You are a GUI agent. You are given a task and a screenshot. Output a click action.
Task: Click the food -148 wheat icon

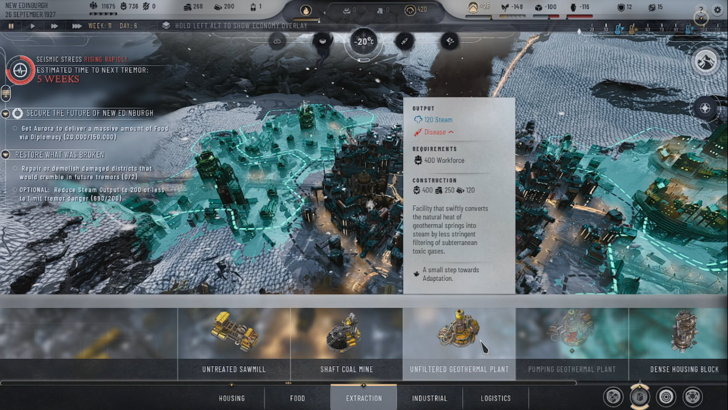(505, 7)
